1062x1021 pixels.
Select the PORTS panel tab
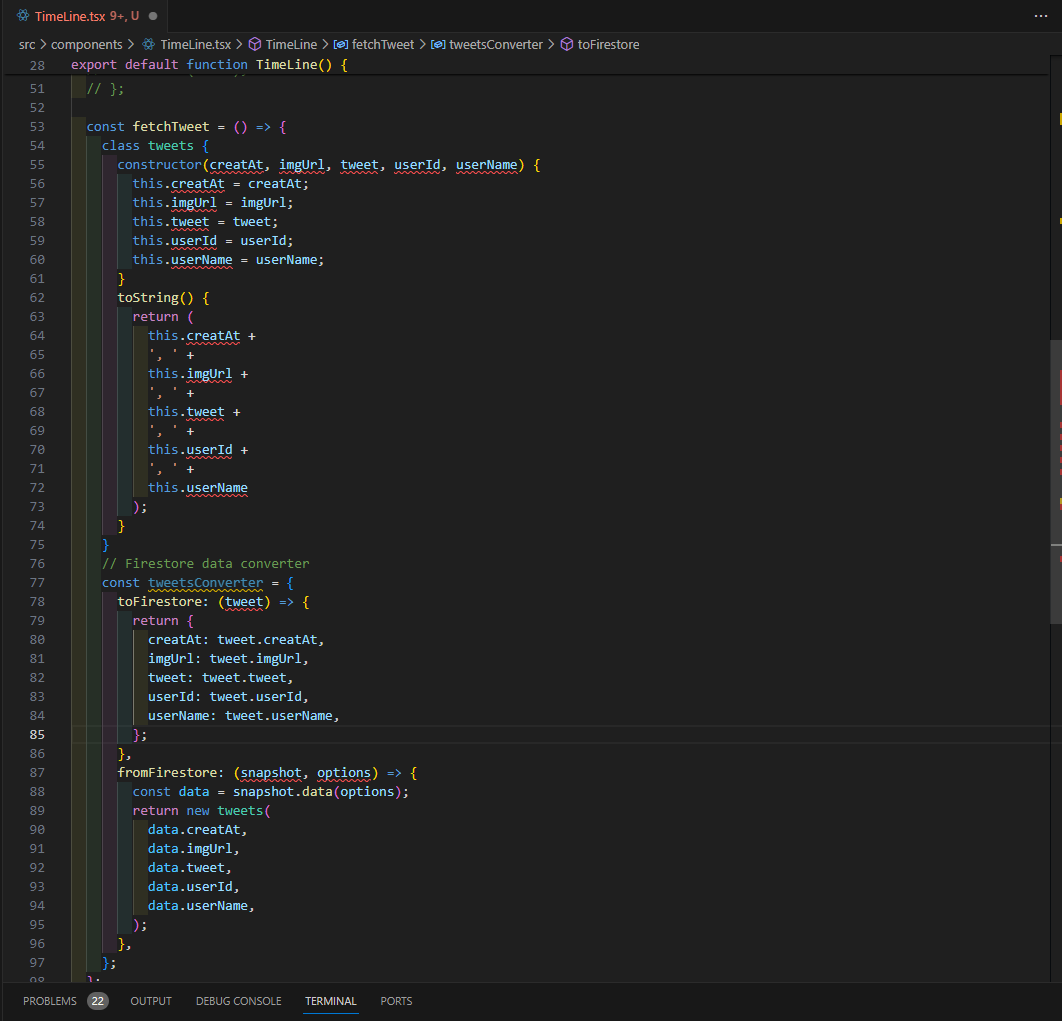click(x=396, y=1001)
